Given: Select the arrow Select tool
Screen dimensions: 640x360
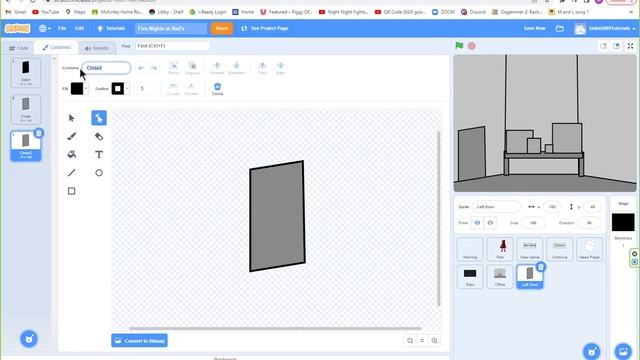Looking at the screenshot, I should (x=71, y=118).
